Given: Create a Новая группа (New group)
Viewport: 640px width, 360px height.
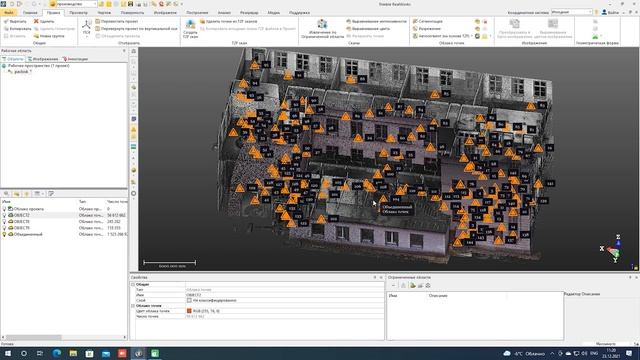Looking at the screenshot, I should click(49, 36).
